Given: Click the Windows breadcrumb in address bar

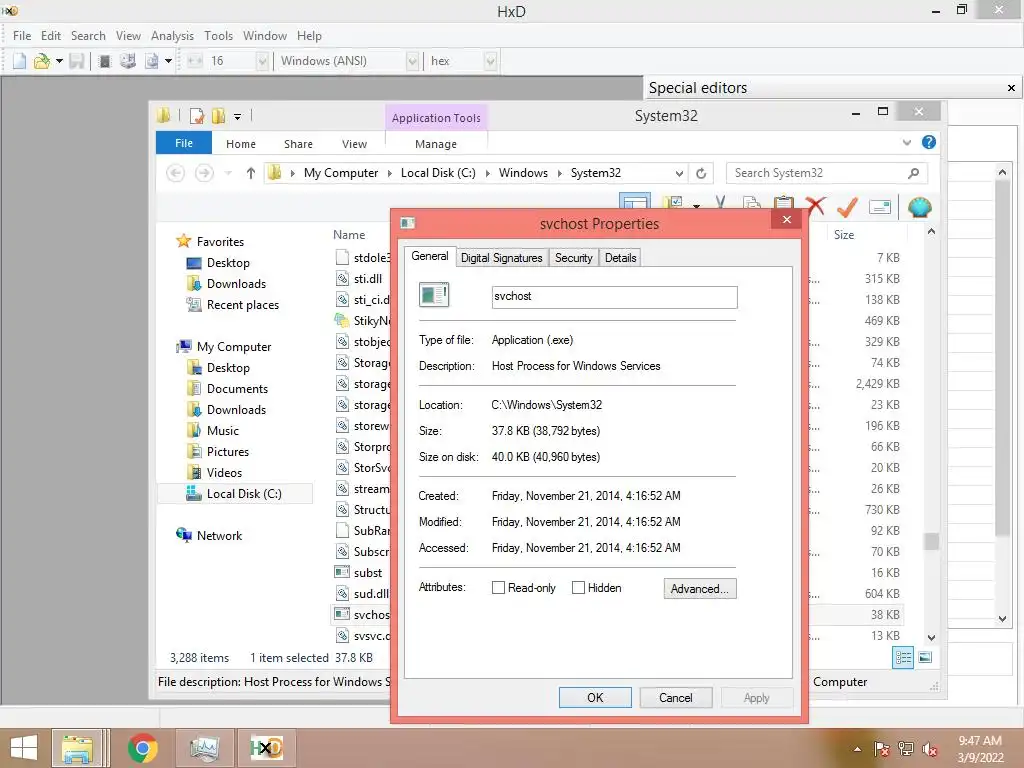Looking at the screenshot, I should coord(523,173).
